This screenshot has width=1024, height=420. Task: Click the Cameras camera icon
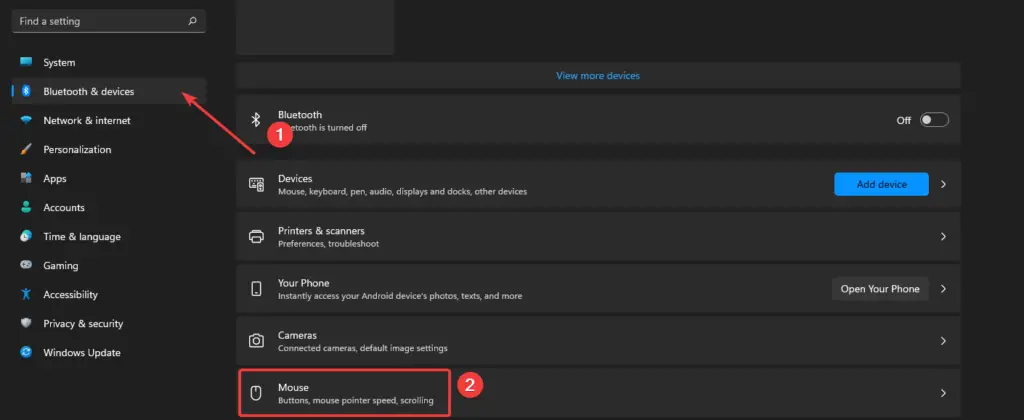click(x=257, y=341)
